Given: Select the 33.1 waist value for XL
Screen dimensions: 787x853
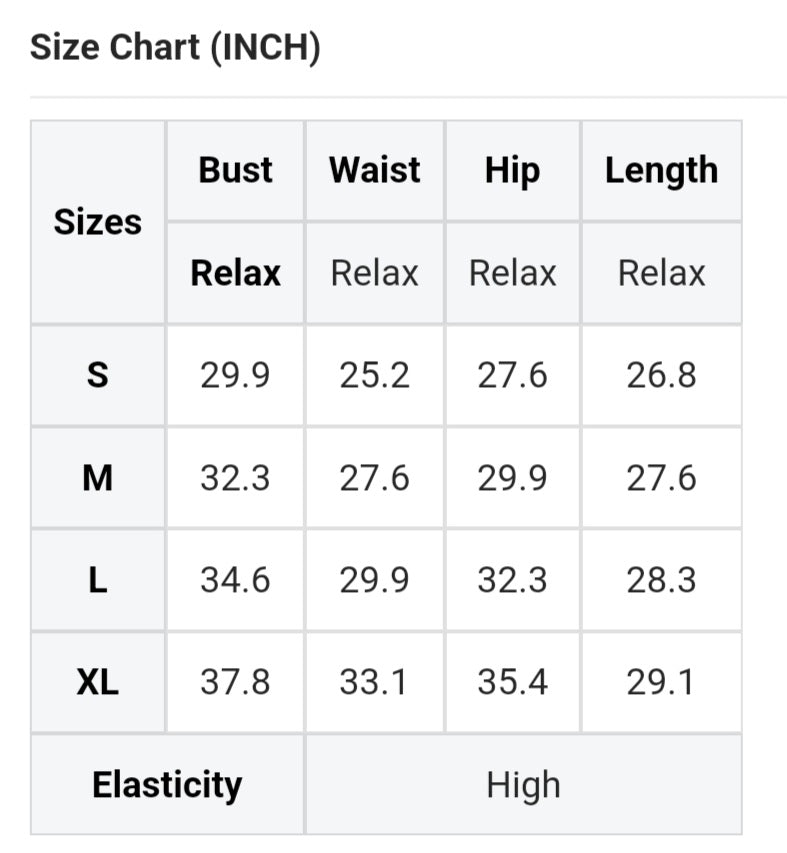Looking at the screenshot, I should (375, 682).
